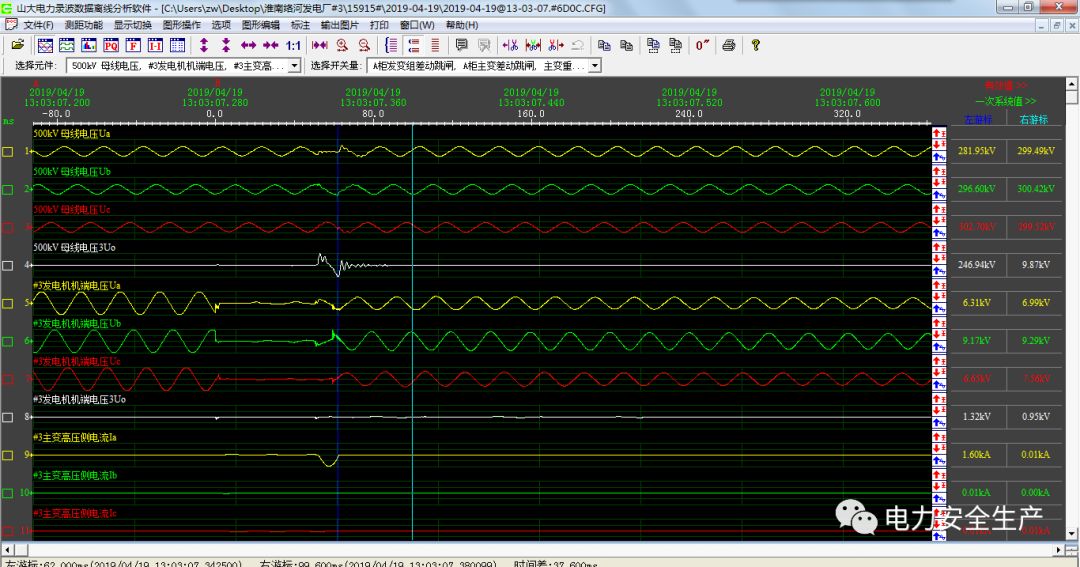
Task: Open the PQ power analysis tool
Action: [x=111, y=45]
